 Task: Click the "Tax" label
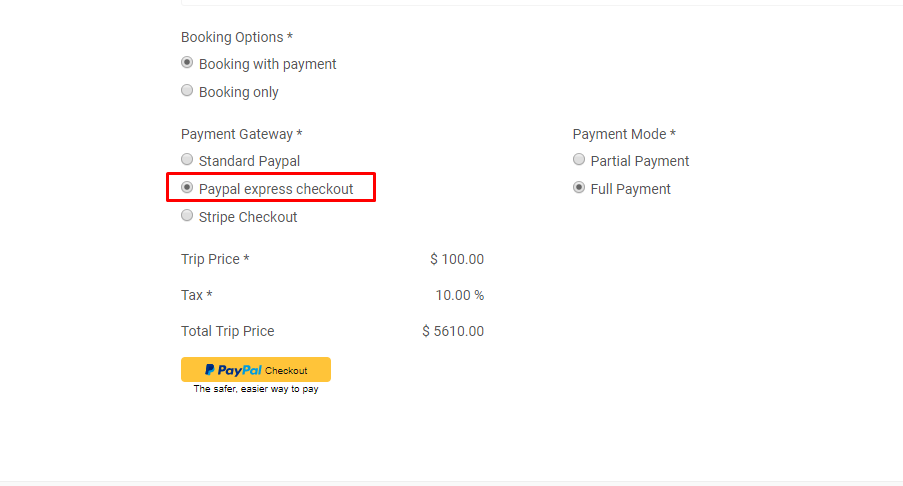(196, 295)
